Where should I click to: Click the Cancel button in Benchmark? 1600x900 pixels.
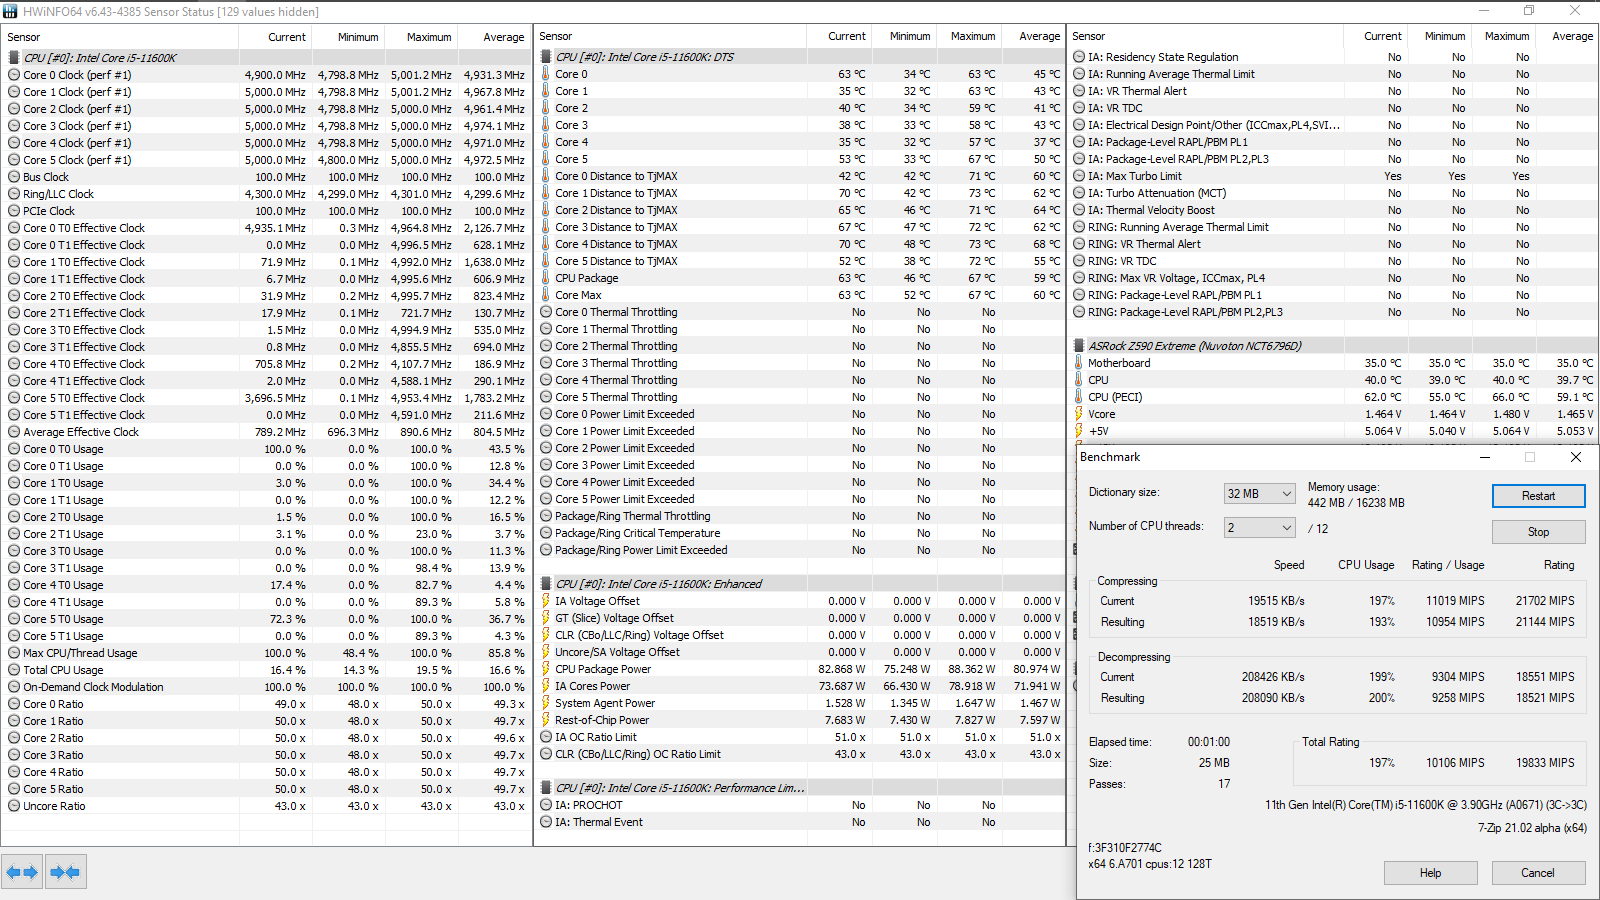pos(1538,873)
